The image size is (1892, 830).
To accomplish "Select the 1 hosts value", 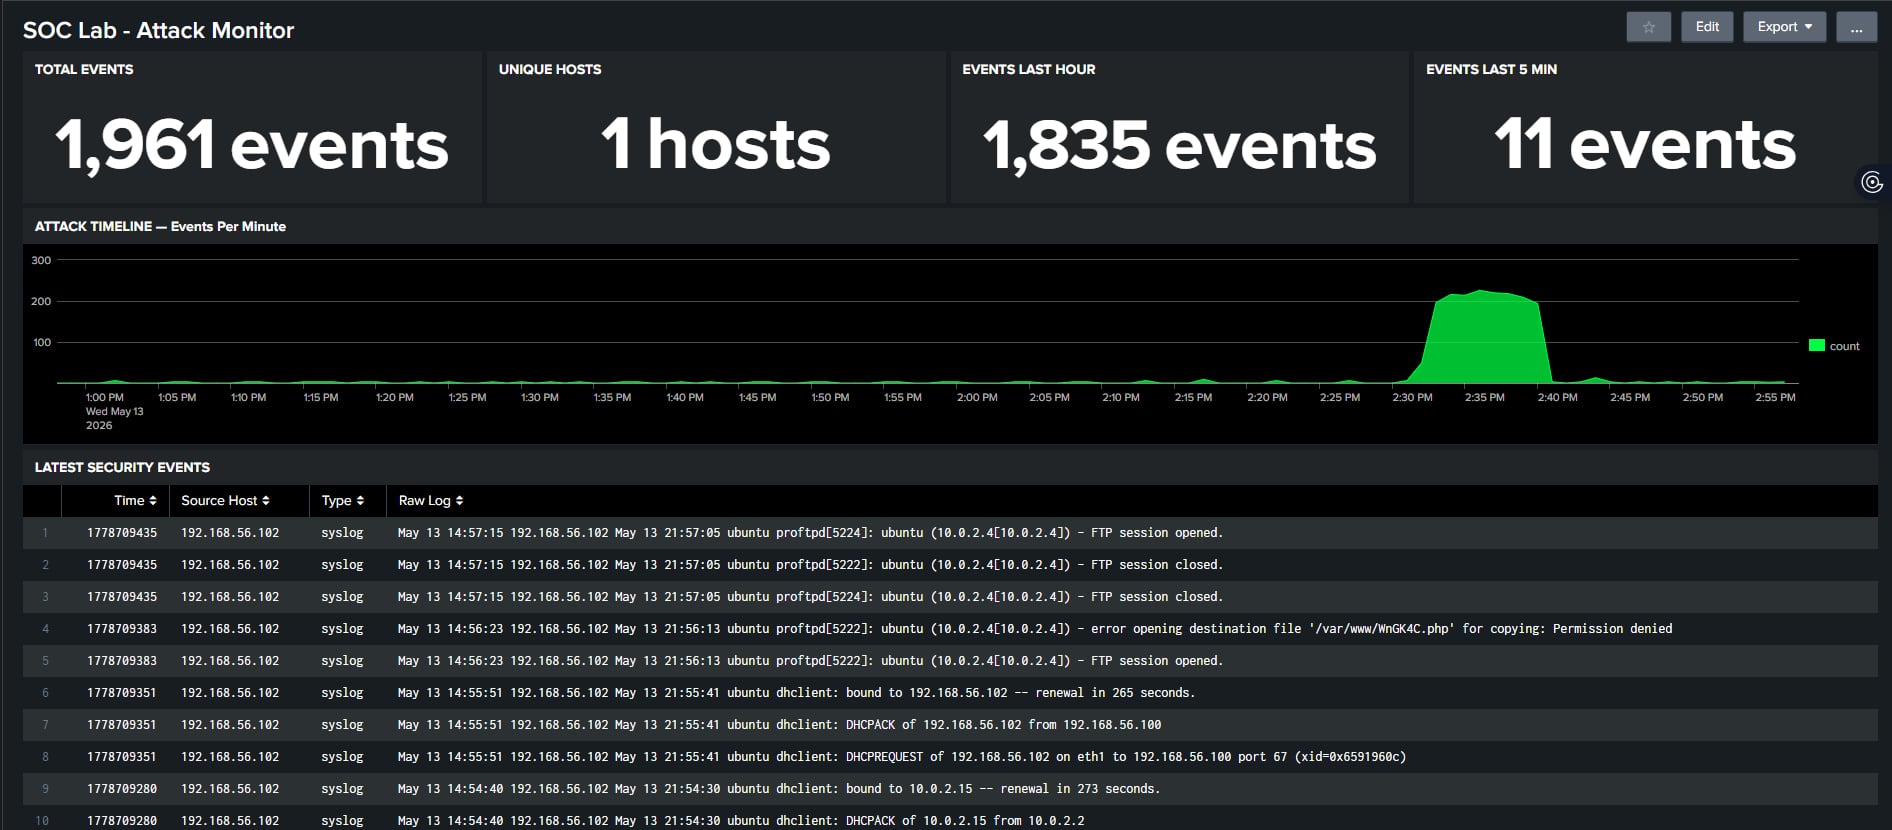I will tap(716, 145).
